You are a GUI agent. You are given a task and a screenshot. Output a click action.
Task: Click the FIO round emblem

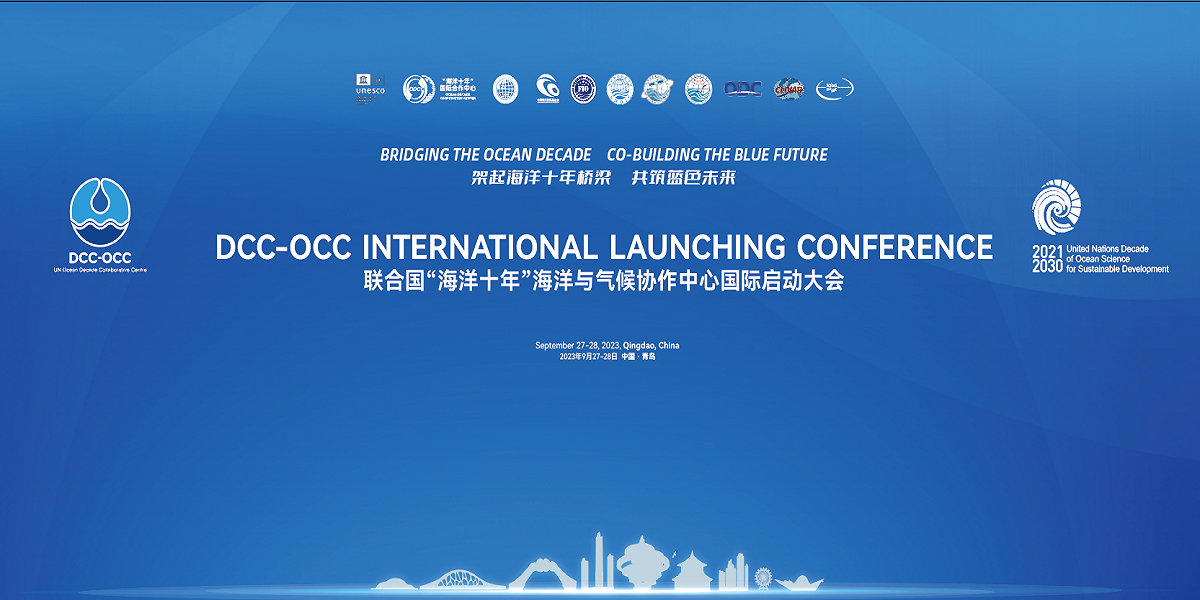click(583, 89)
